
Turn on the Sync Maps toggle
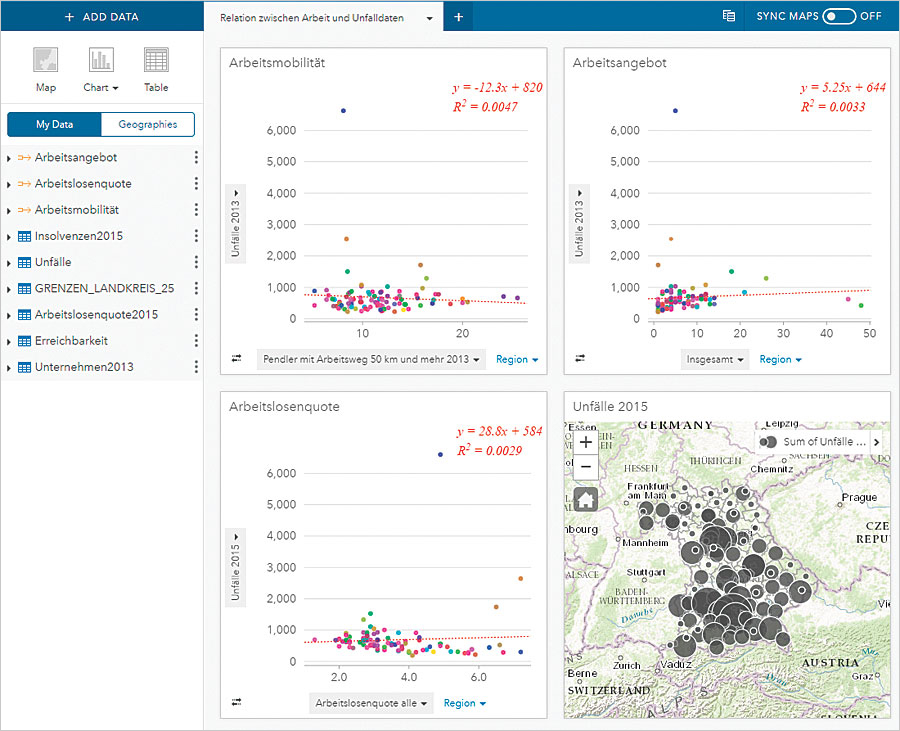click(838, 16)
